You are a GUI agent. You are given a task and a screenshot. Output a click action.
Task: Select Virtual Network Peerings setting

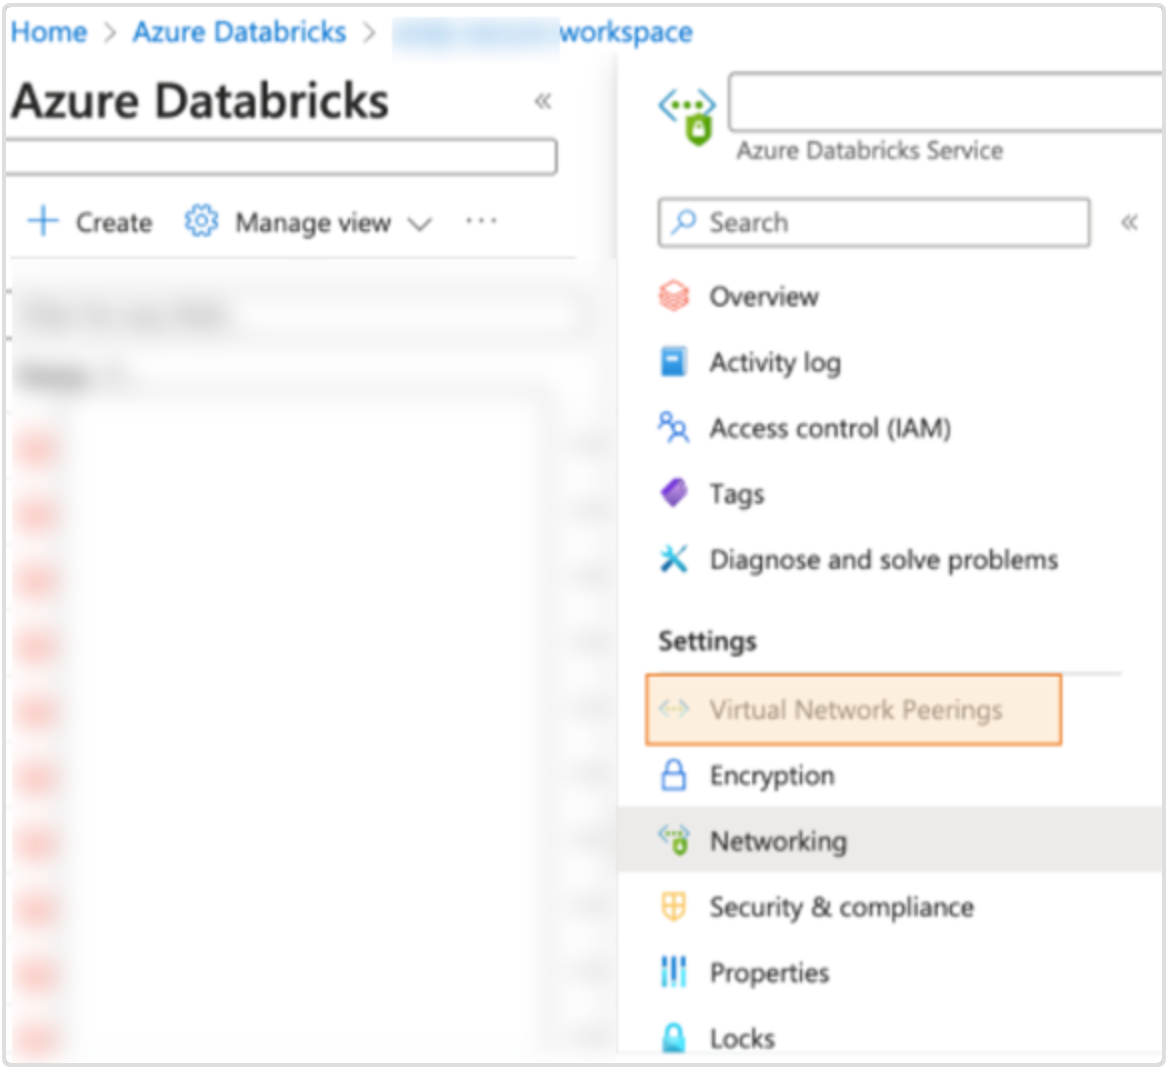pyautogui.click(x=854, y=710)
